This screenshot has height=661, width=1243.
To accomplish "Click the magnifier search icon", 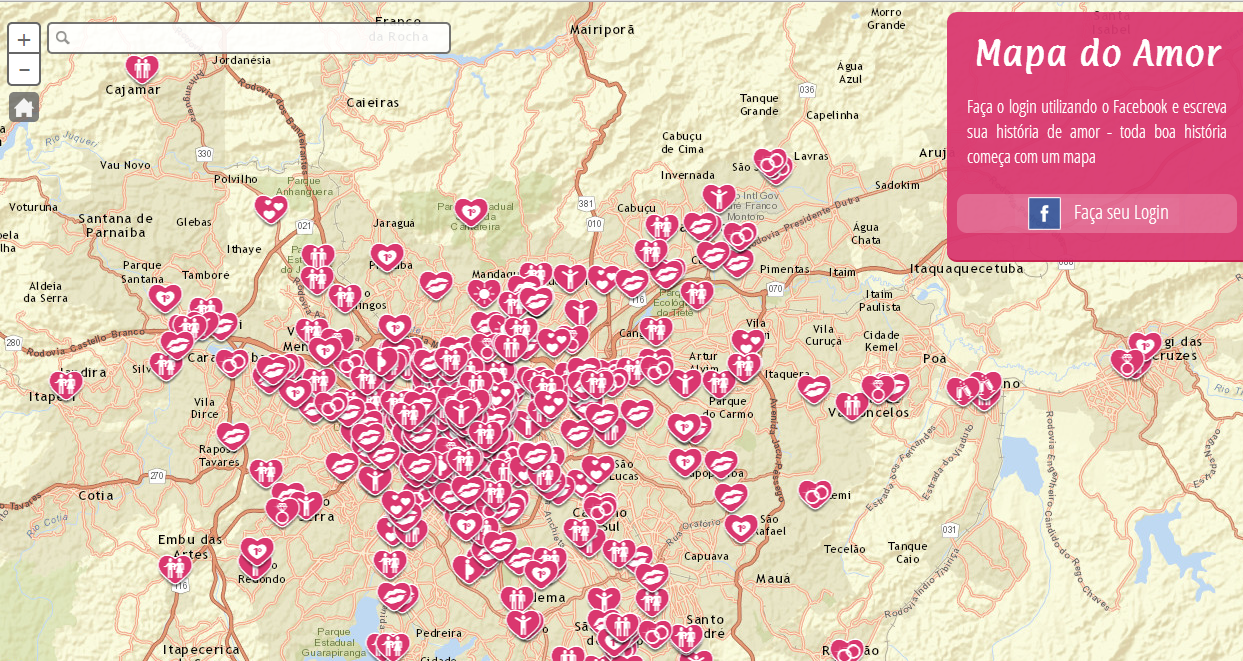I will click(63, 38).
